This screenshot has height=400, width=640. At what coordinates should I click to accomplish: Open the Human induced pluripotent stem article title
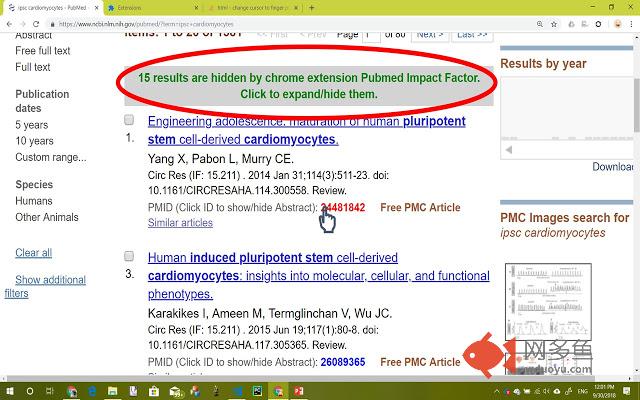coord(318,276)
